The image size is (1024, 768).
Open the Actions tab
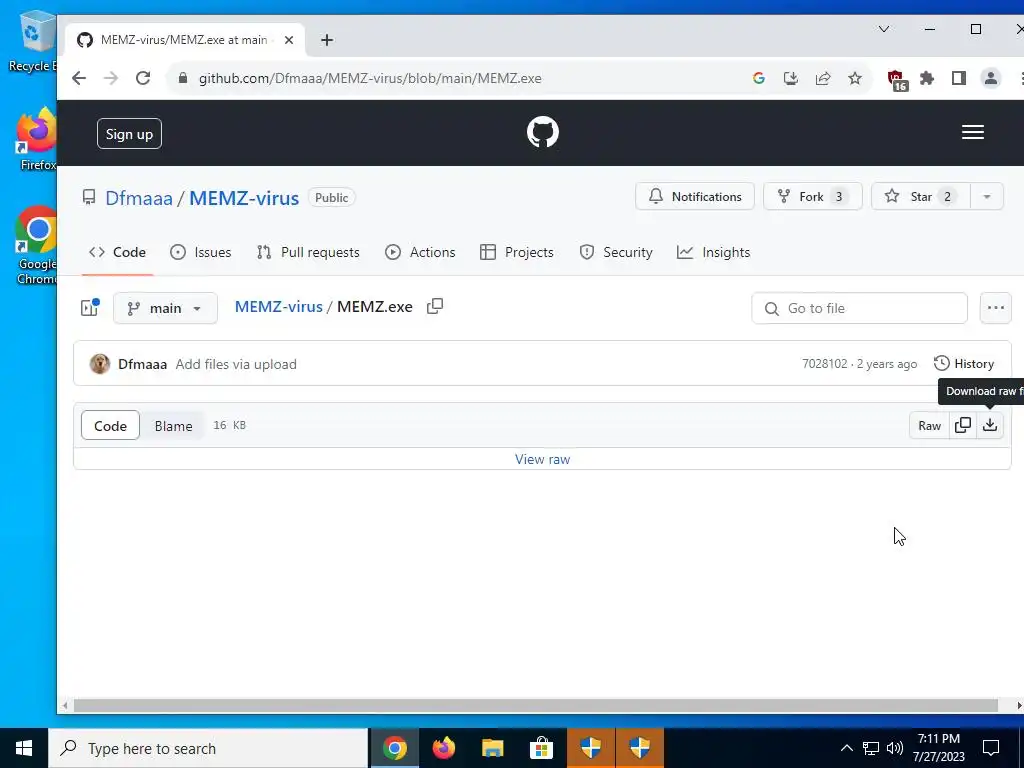[x=420, y=252]
